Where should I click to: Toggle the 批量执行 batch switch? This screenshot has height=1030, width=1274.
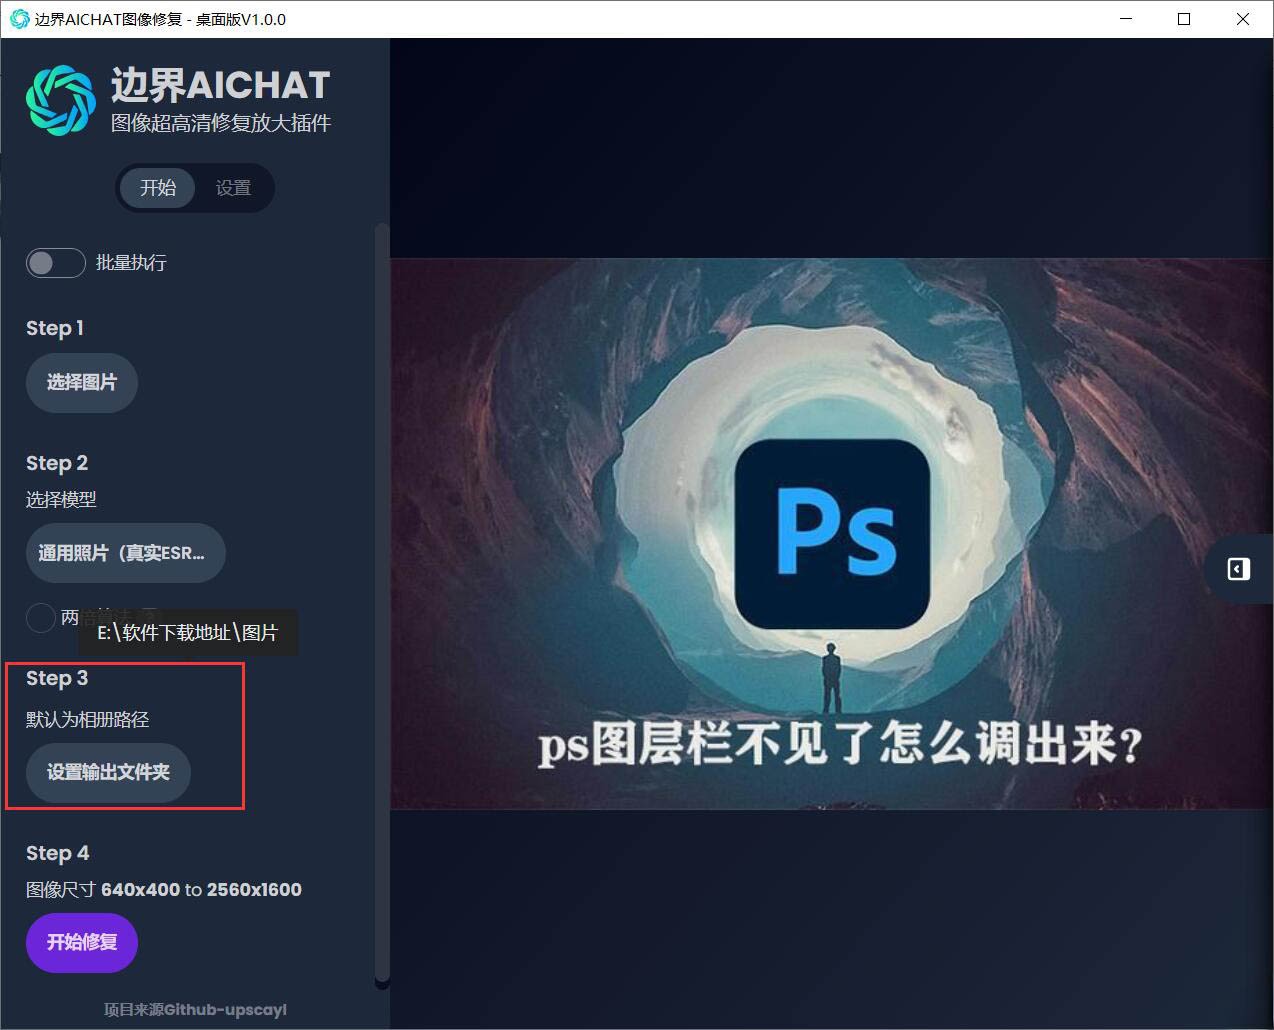55,263
